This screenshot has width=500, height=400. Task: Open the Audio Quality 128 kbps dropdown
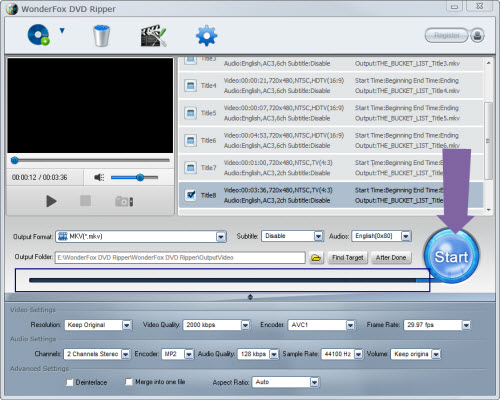coord(274,354)
